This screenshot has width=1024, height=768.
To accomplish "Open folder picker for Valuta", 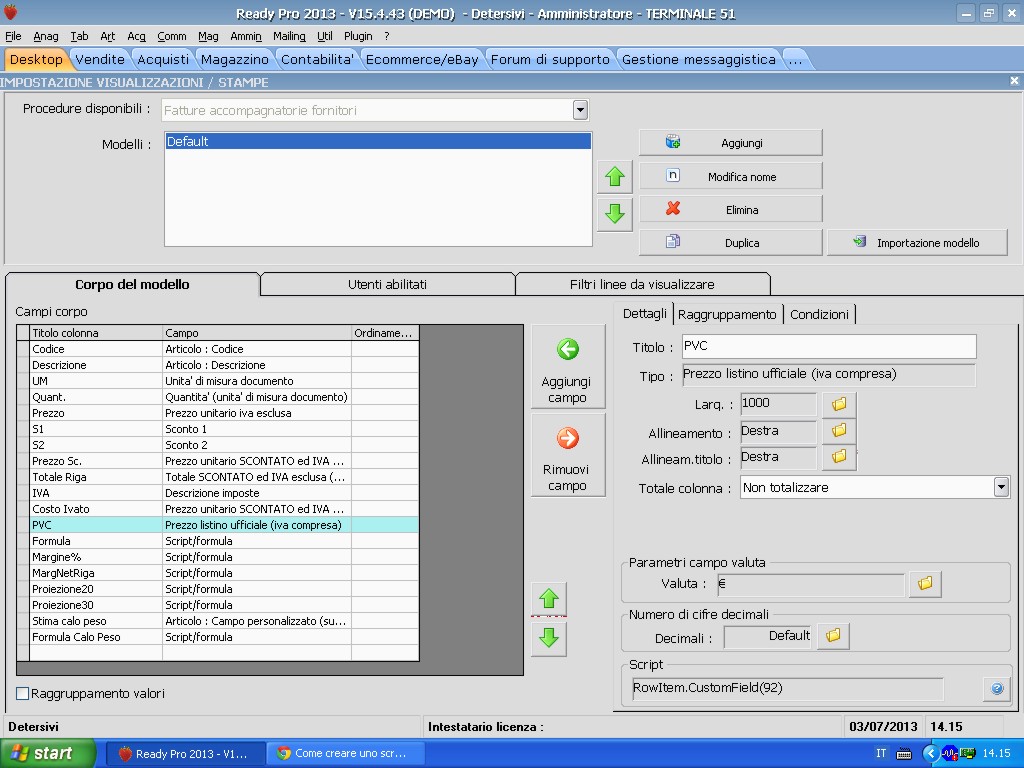I will coord(925,584).
